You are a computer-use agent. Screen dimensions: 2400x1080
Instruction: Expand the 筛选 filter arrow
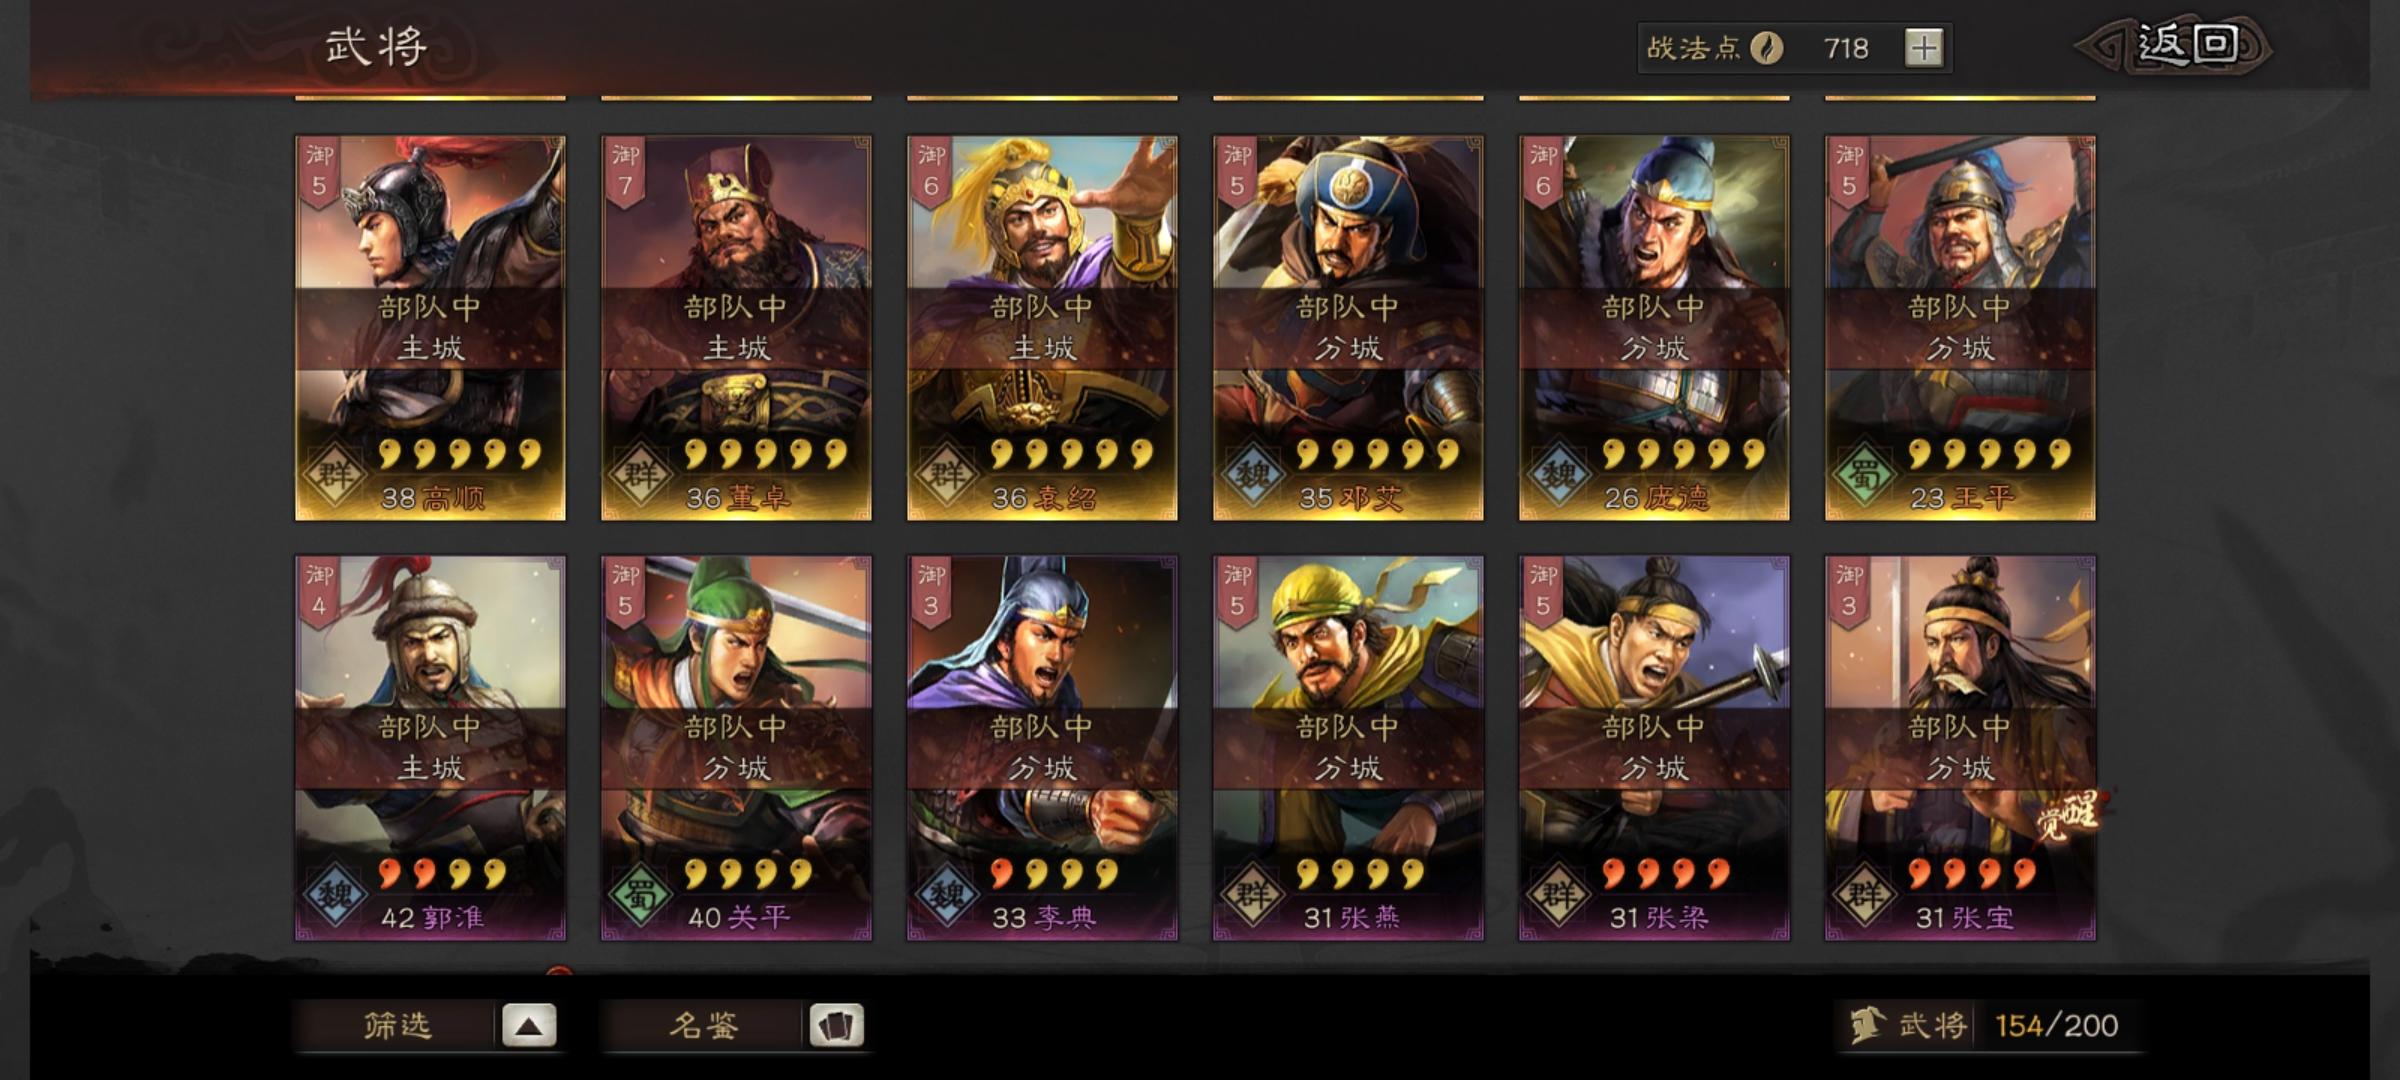(x=529, y=1026)
